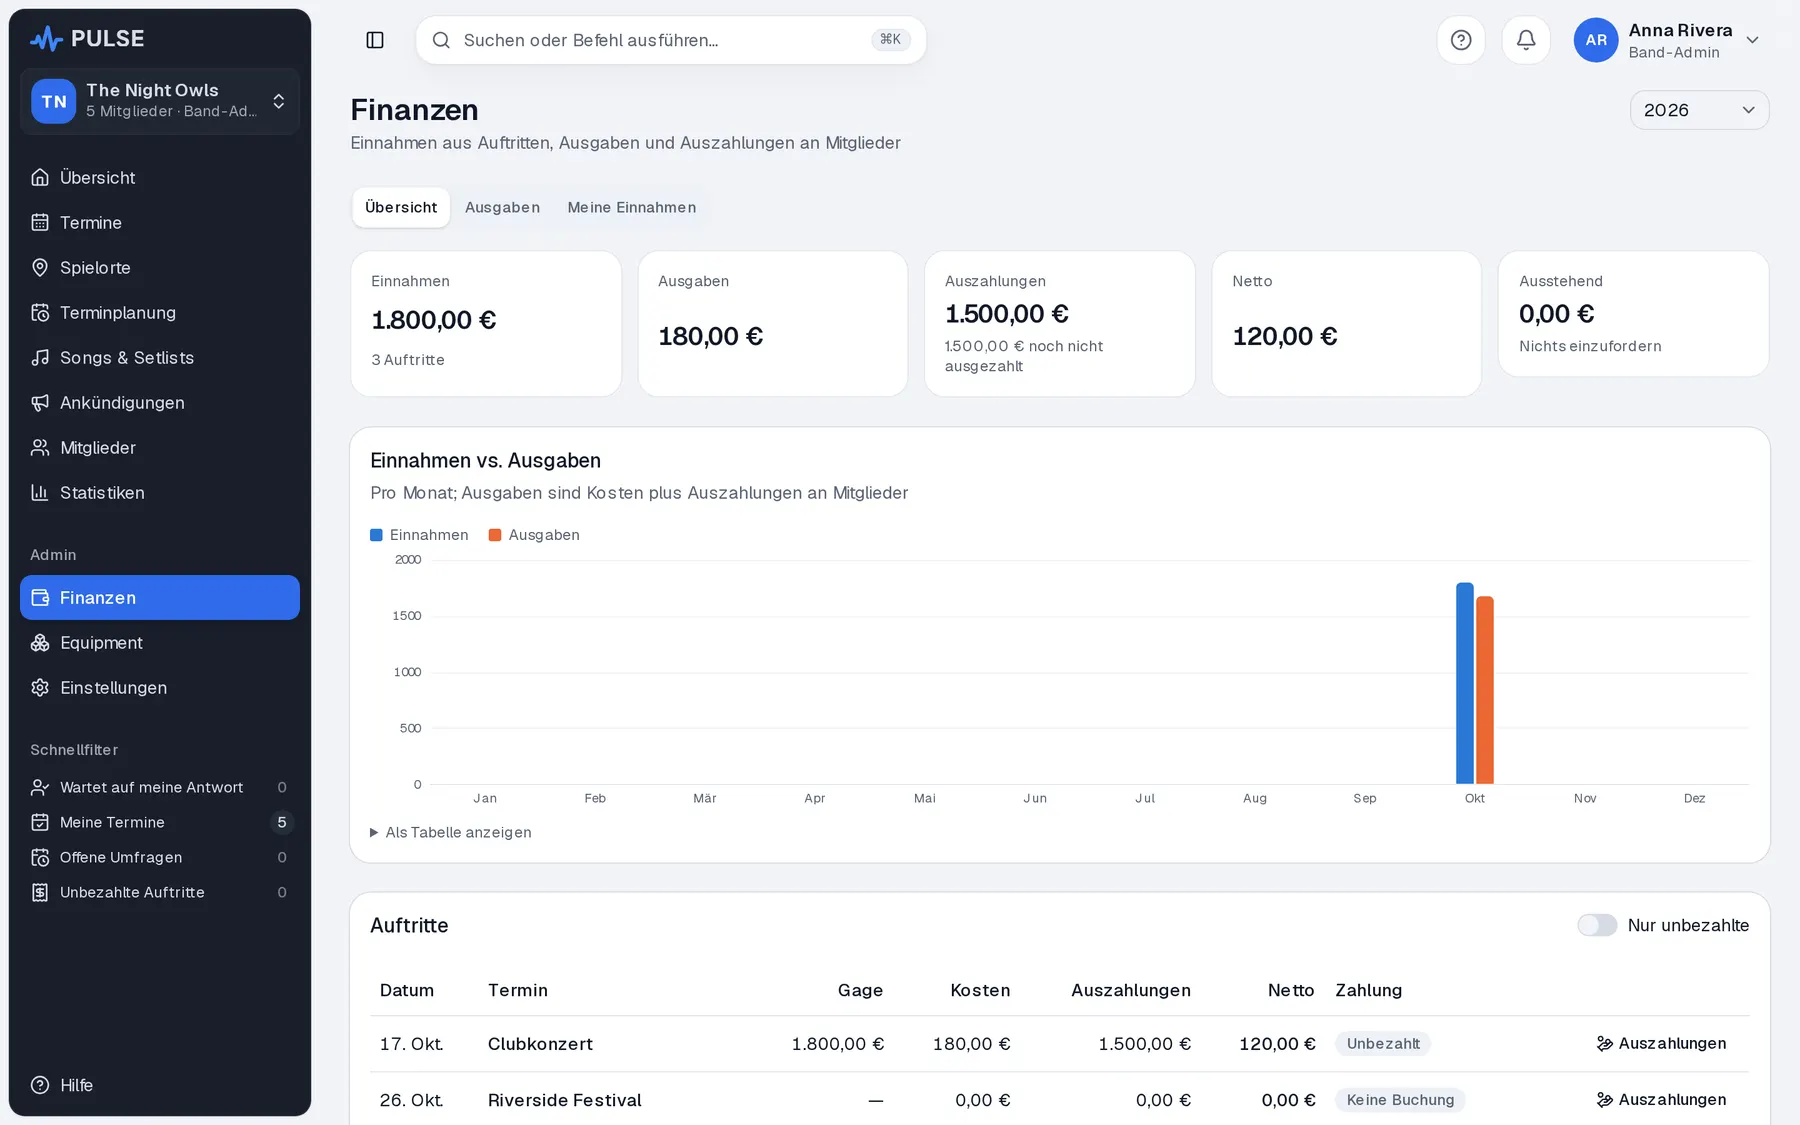
Task: Switch to the Meine Einnahmen tab
Action: tap(632, 207)
